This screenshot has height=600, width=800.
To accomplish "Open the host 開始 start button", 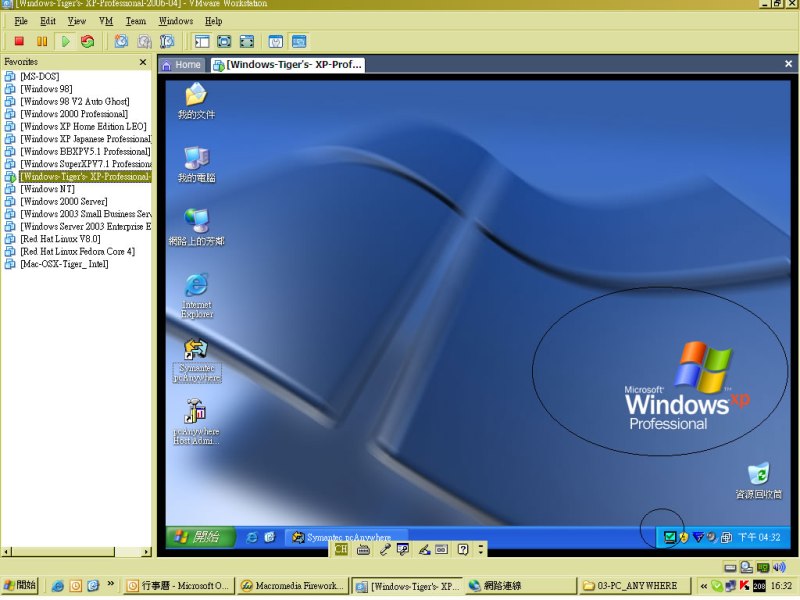I will pos(19,585).
